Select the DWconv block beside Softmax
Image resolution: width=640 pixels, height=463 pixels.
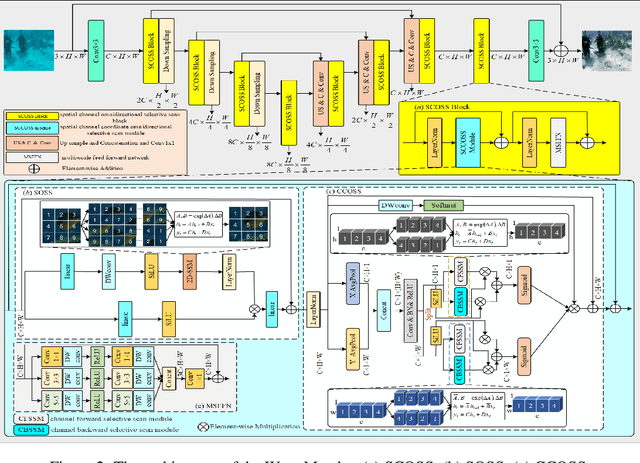[395, 207]
